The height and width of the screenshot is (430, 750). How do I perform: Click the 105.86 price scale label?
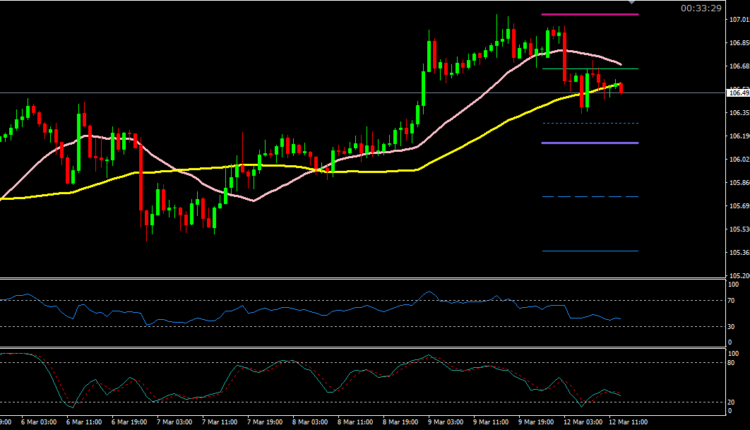pos(739,183)
